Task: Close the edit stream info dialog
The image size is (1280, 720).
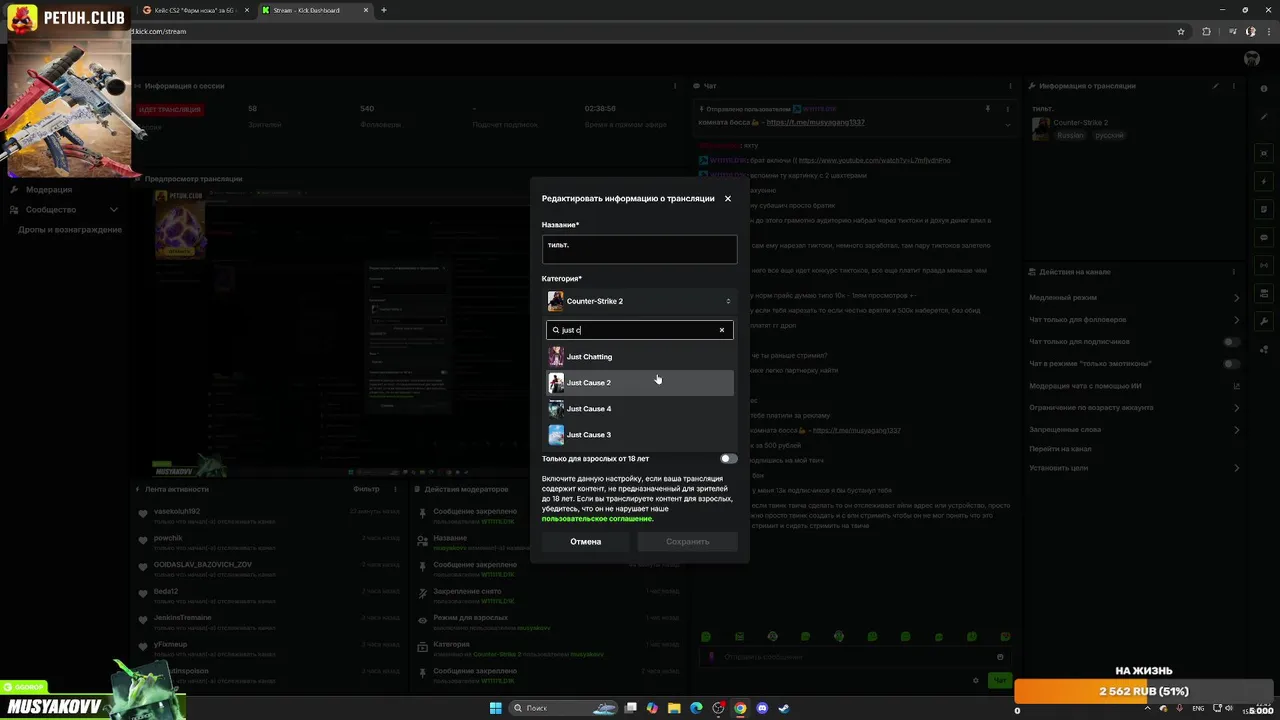Action: [727, 199]
